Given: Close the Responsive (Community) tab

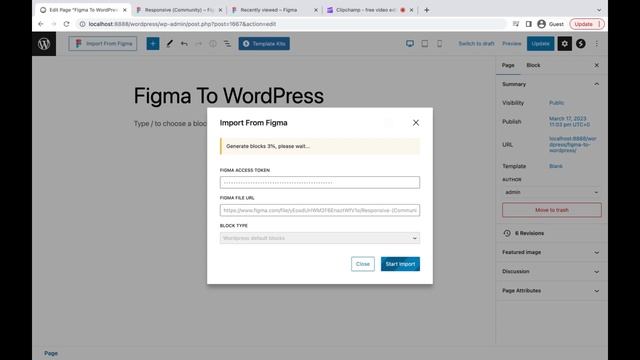Looking at the screenshot, I should pyautogui.click(x=220, y=10).
